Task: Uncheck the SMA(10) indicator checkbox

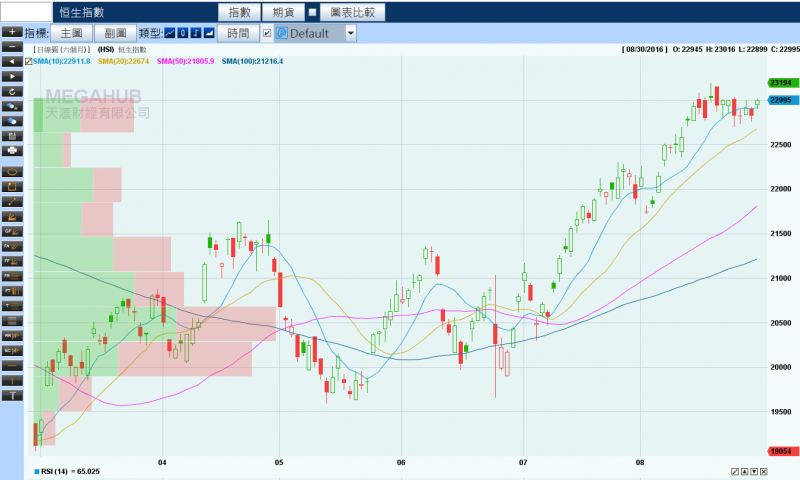Action: (29, 61)
